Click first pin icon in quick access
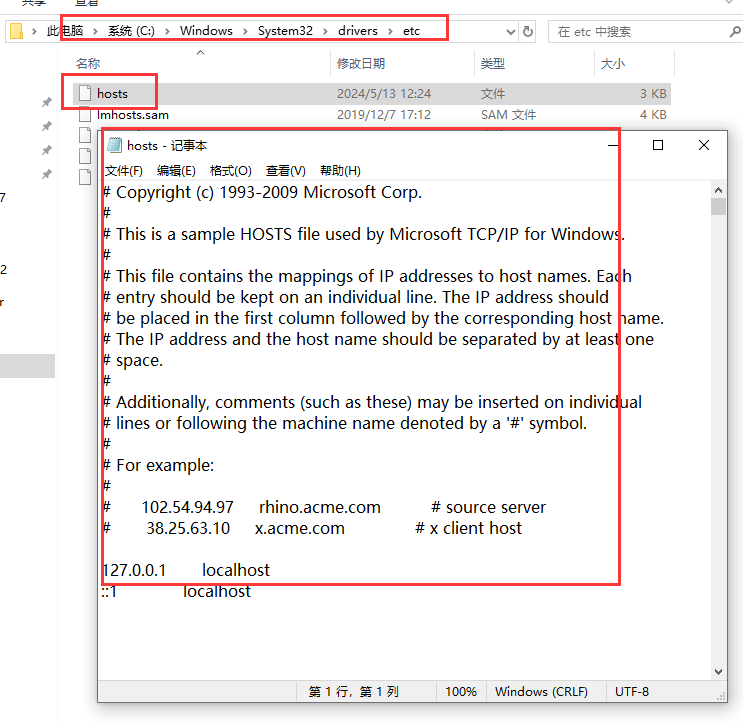This screenshot has width=743, height=723. tap(46, 102)
